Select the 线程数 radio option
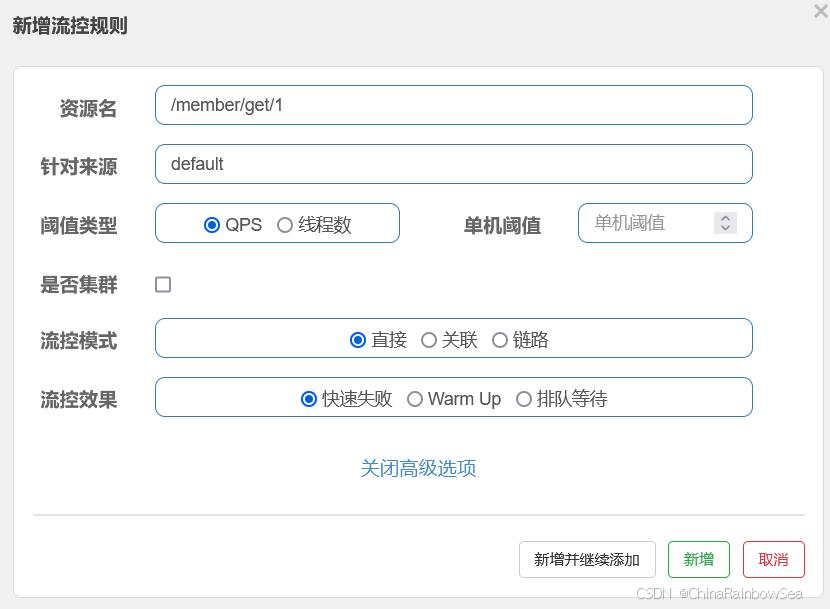Image resolution: width=830 pixels, height=609 pixels. point(285,225)
